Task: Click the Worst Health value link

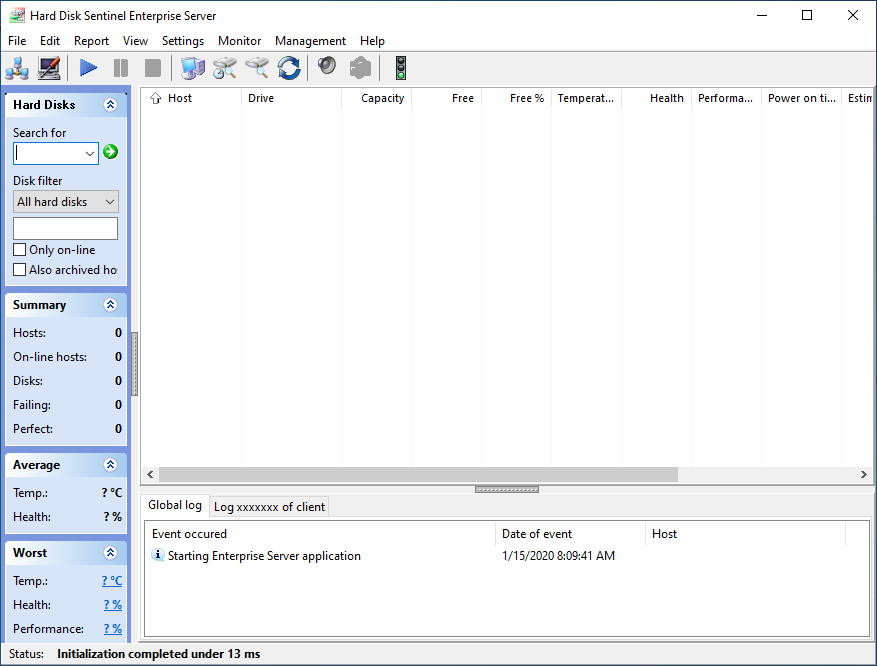Action: pyautogui.click(x=112, y=605)
